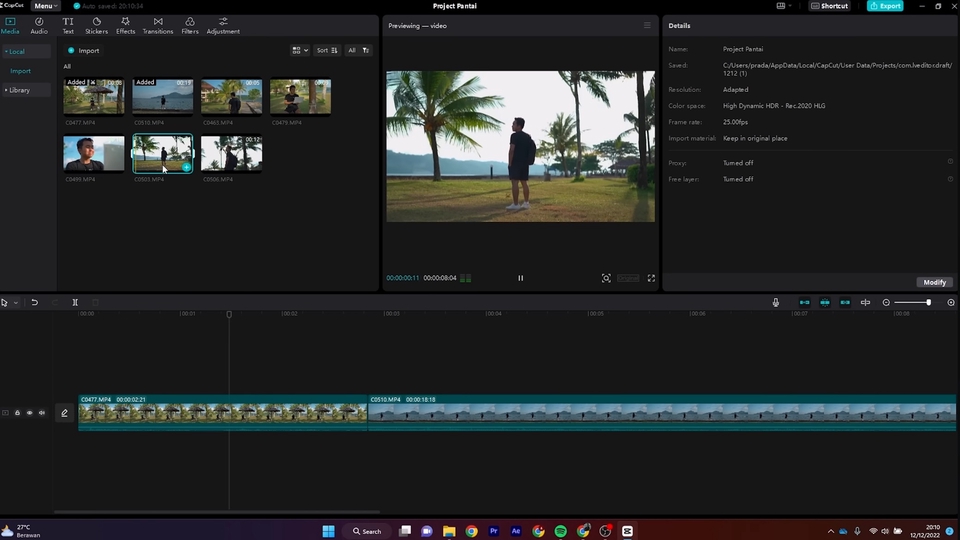
Task: Open the preview panel hamburger menu
Action: click(647, 26)
